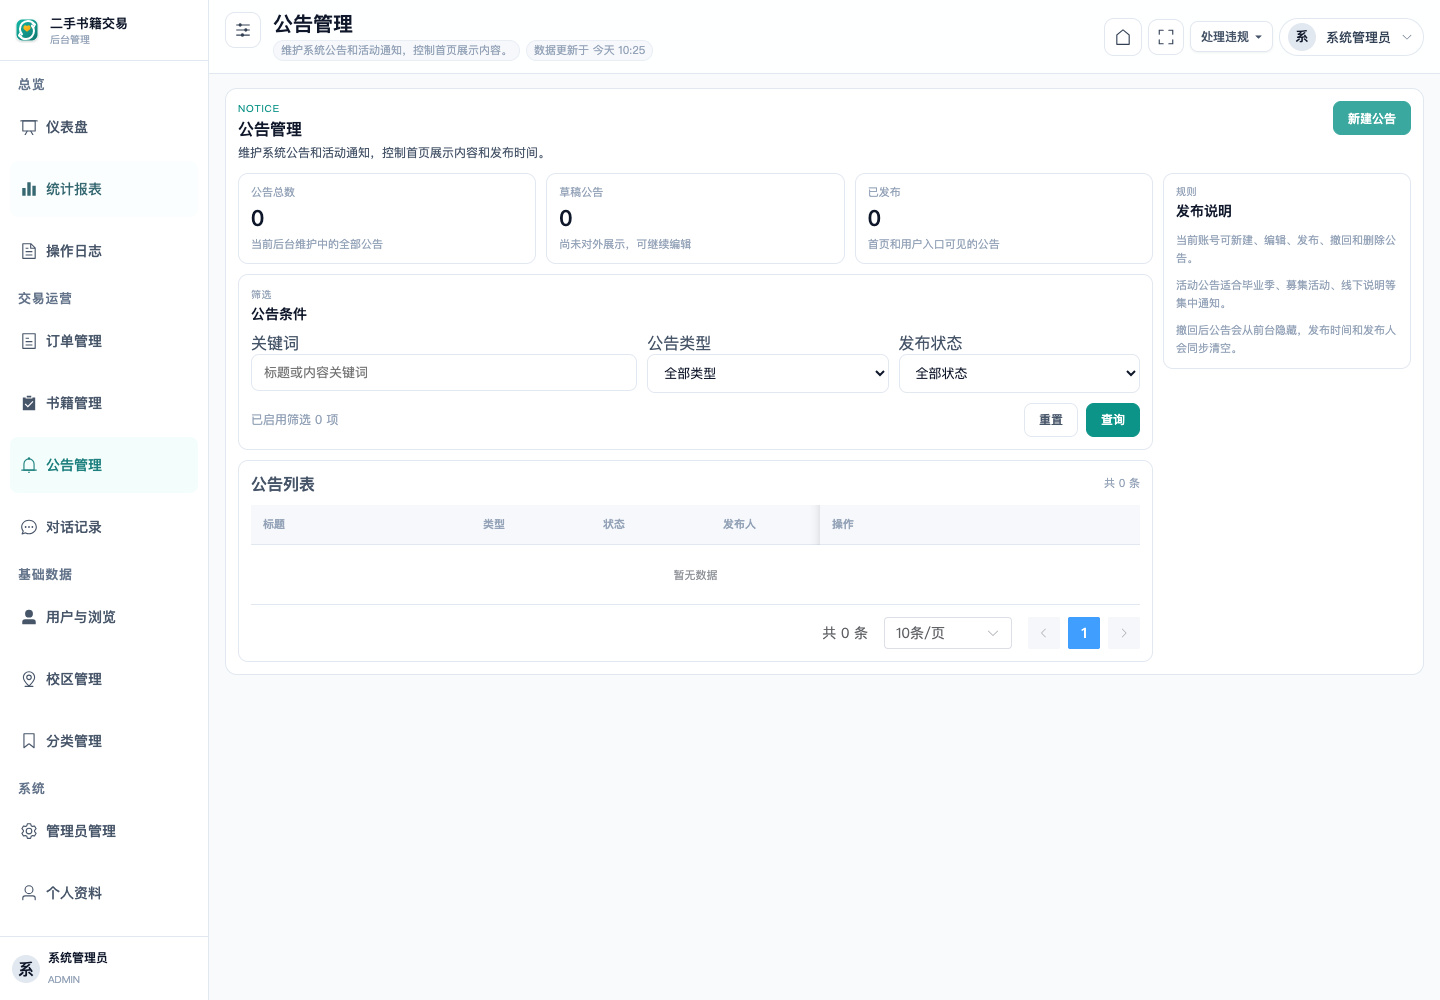Click the 公告总数 statistic card
1440x1000 pixels.
coord(387,218)
